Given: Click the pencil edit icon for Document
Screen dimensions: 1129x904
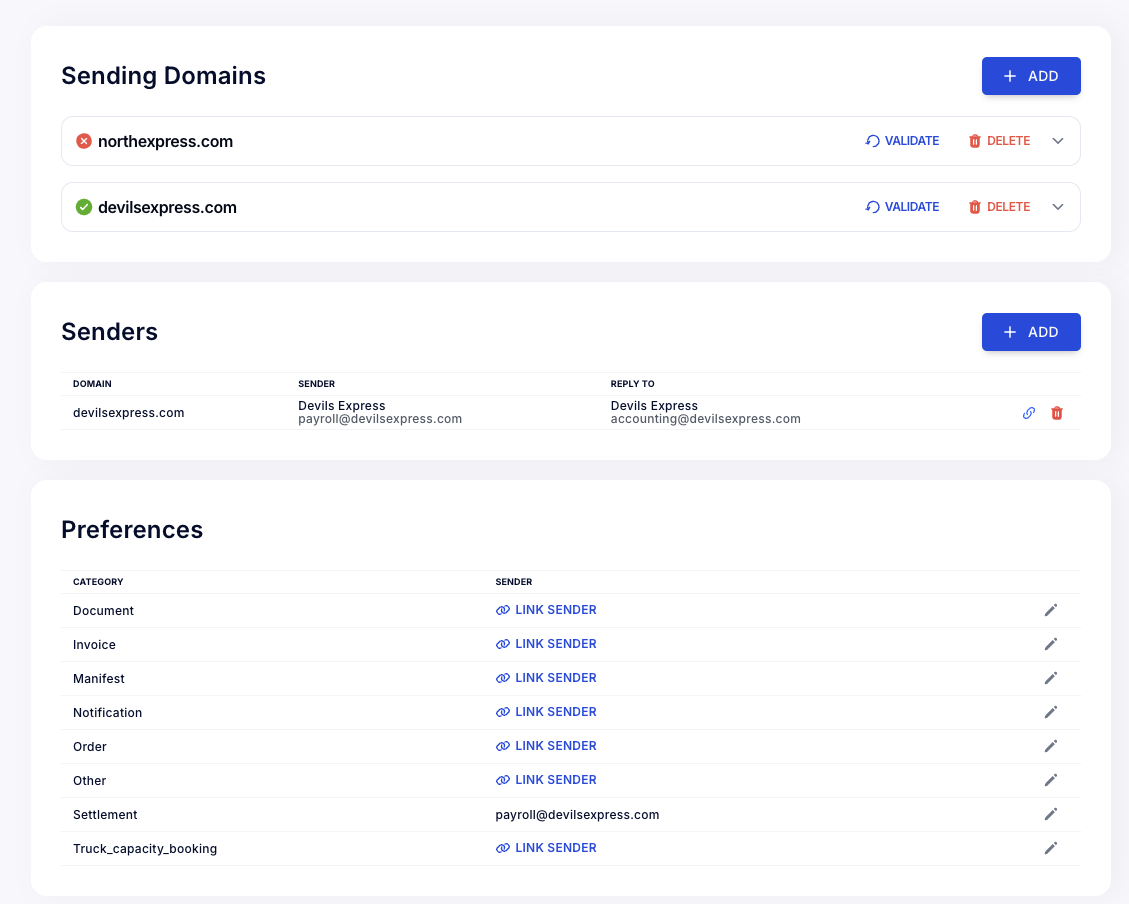Looking at the screenshot, I should [x=1050, y=610].
